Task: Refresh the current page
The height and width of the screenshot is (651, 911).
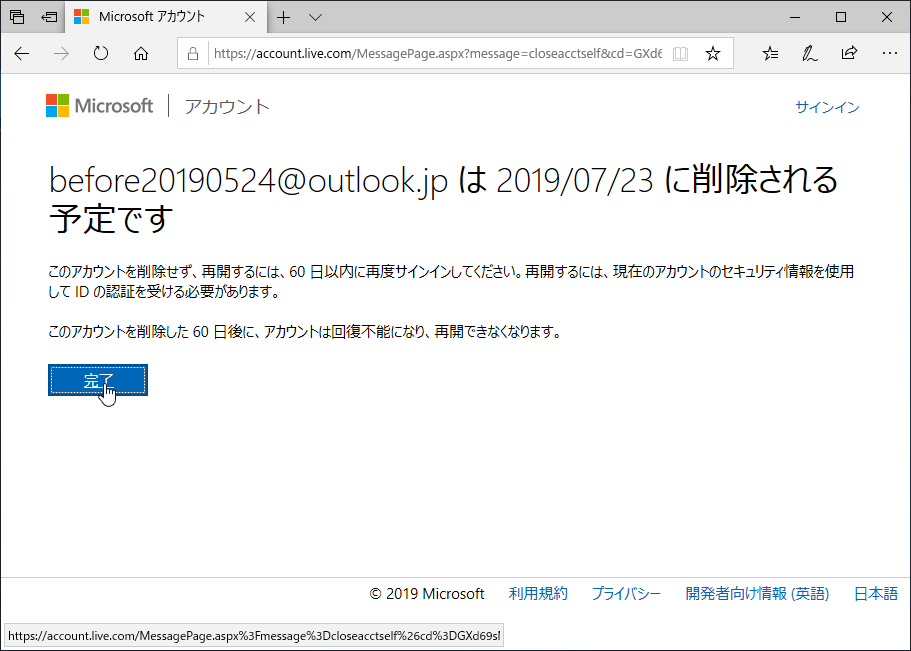Action: click(101, 53)
